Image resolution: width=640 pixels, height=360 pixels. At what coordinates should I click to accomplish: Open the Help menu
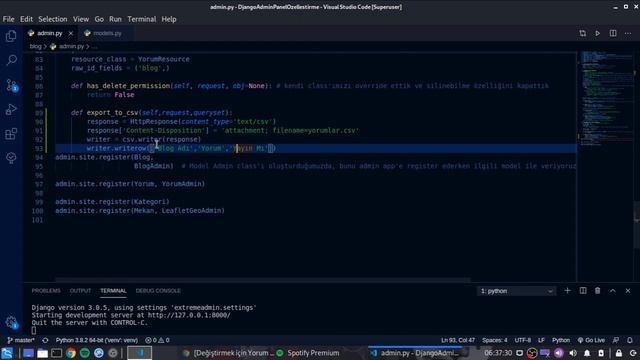point(169,19)
